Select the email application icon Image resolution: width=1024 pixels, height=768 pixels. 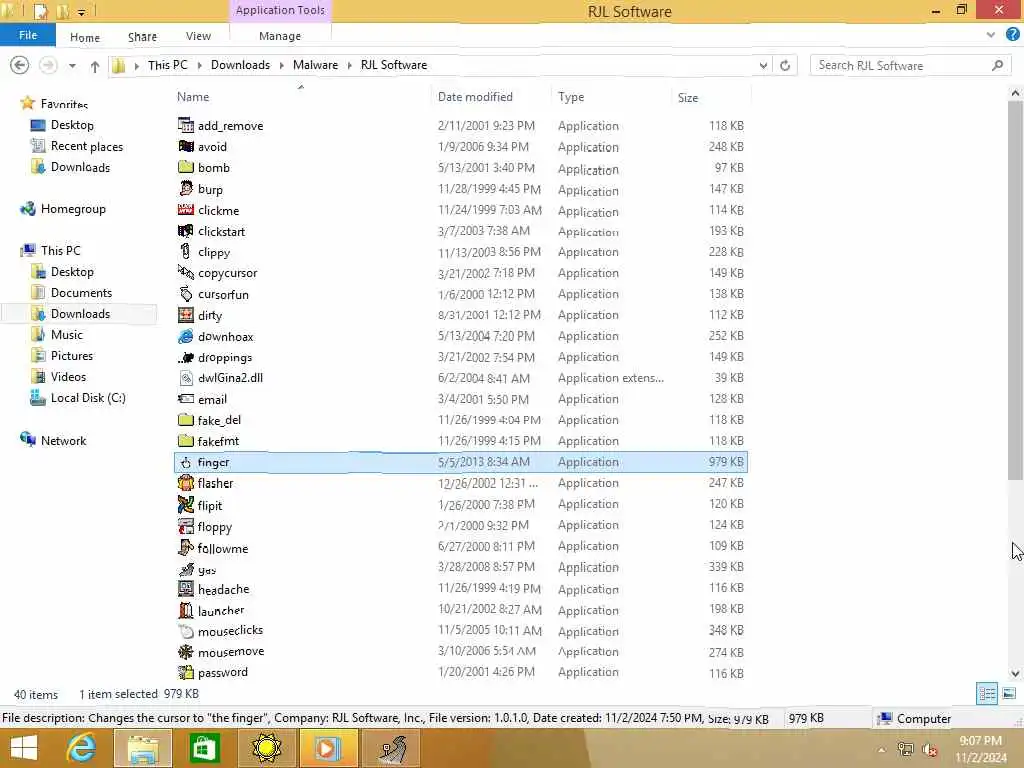click(x=186, y=398)
